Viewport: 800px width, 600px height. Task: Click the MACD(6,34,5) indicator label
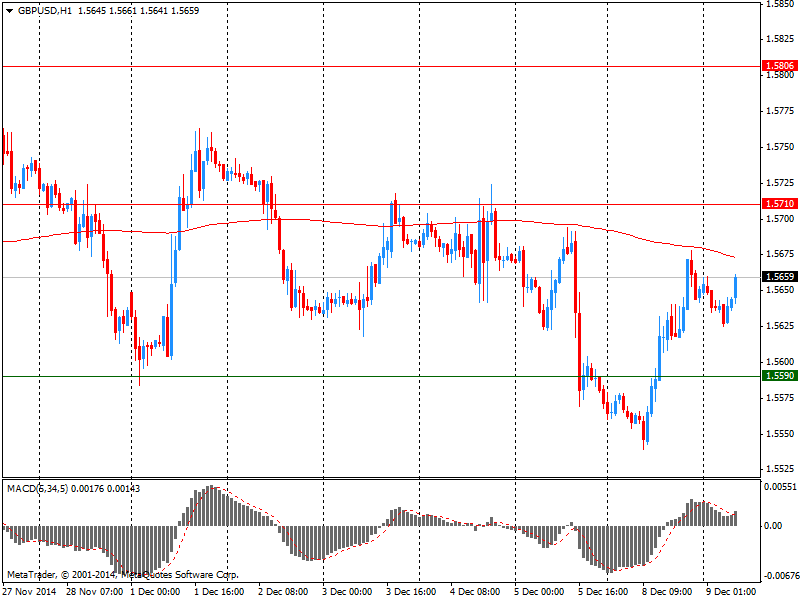coord(37,488)
